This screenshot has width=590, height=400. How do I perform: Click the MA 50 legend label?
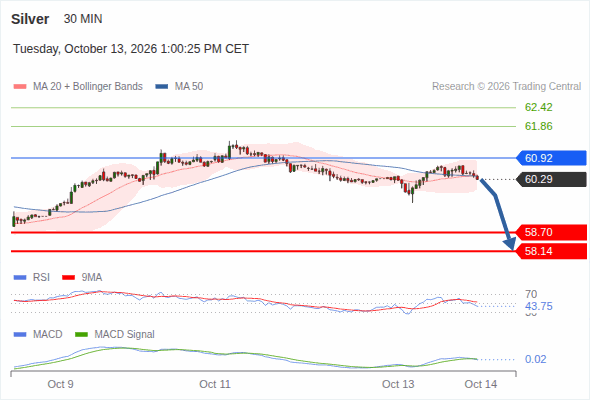189,87
